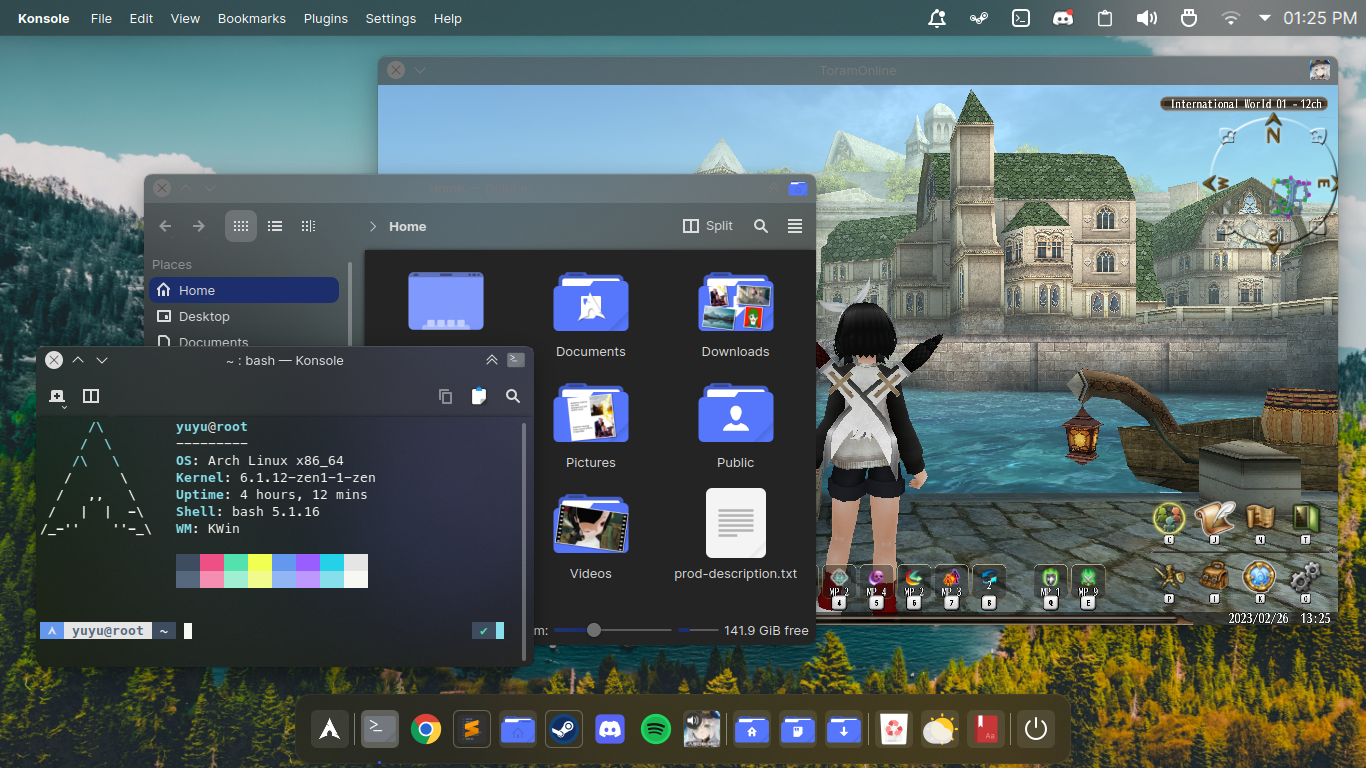This screenshot has width=1366, height=768.
Task: Switch Dolphin to icons view mode
Action: click(x=241, y=226)
